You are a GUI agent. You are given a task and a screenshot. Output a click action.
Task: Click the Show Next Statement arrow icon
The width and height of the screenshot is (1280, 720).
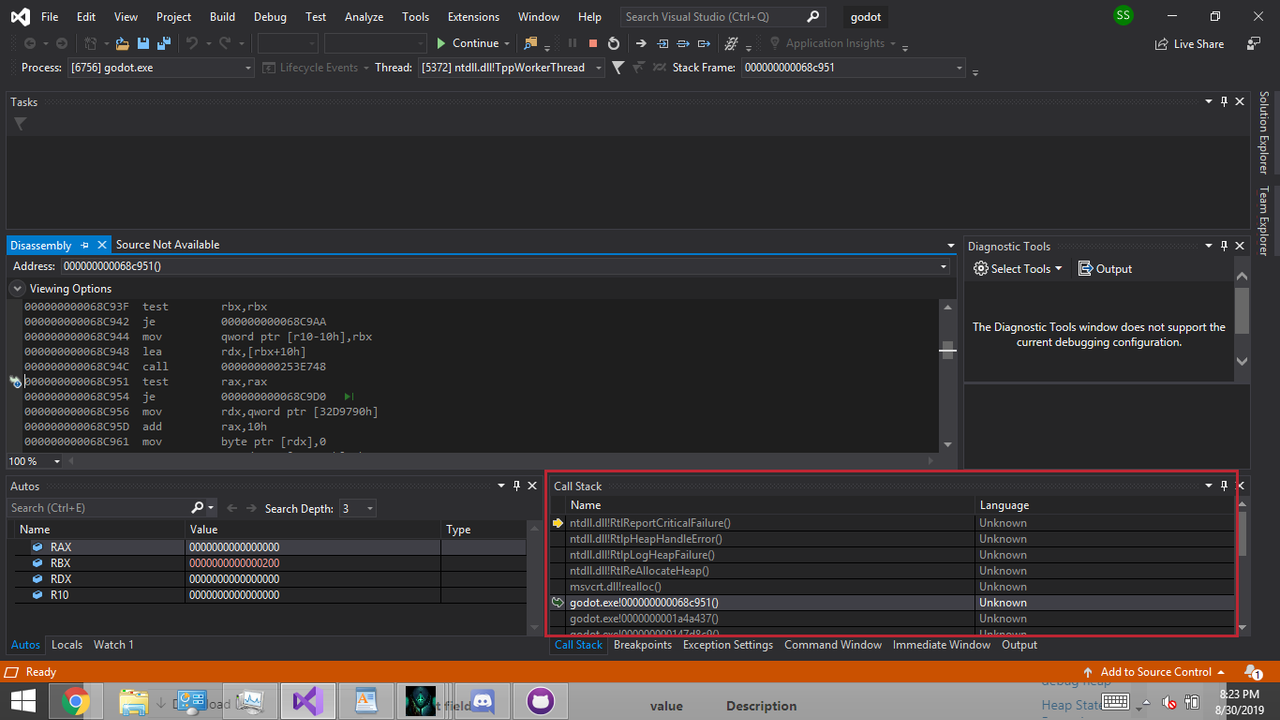pos(641,44)
